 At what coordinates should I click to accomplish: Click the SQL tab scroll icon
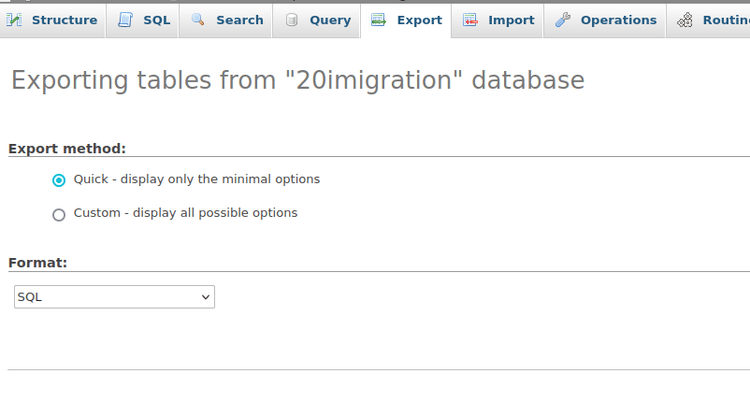tap(125, 20)
